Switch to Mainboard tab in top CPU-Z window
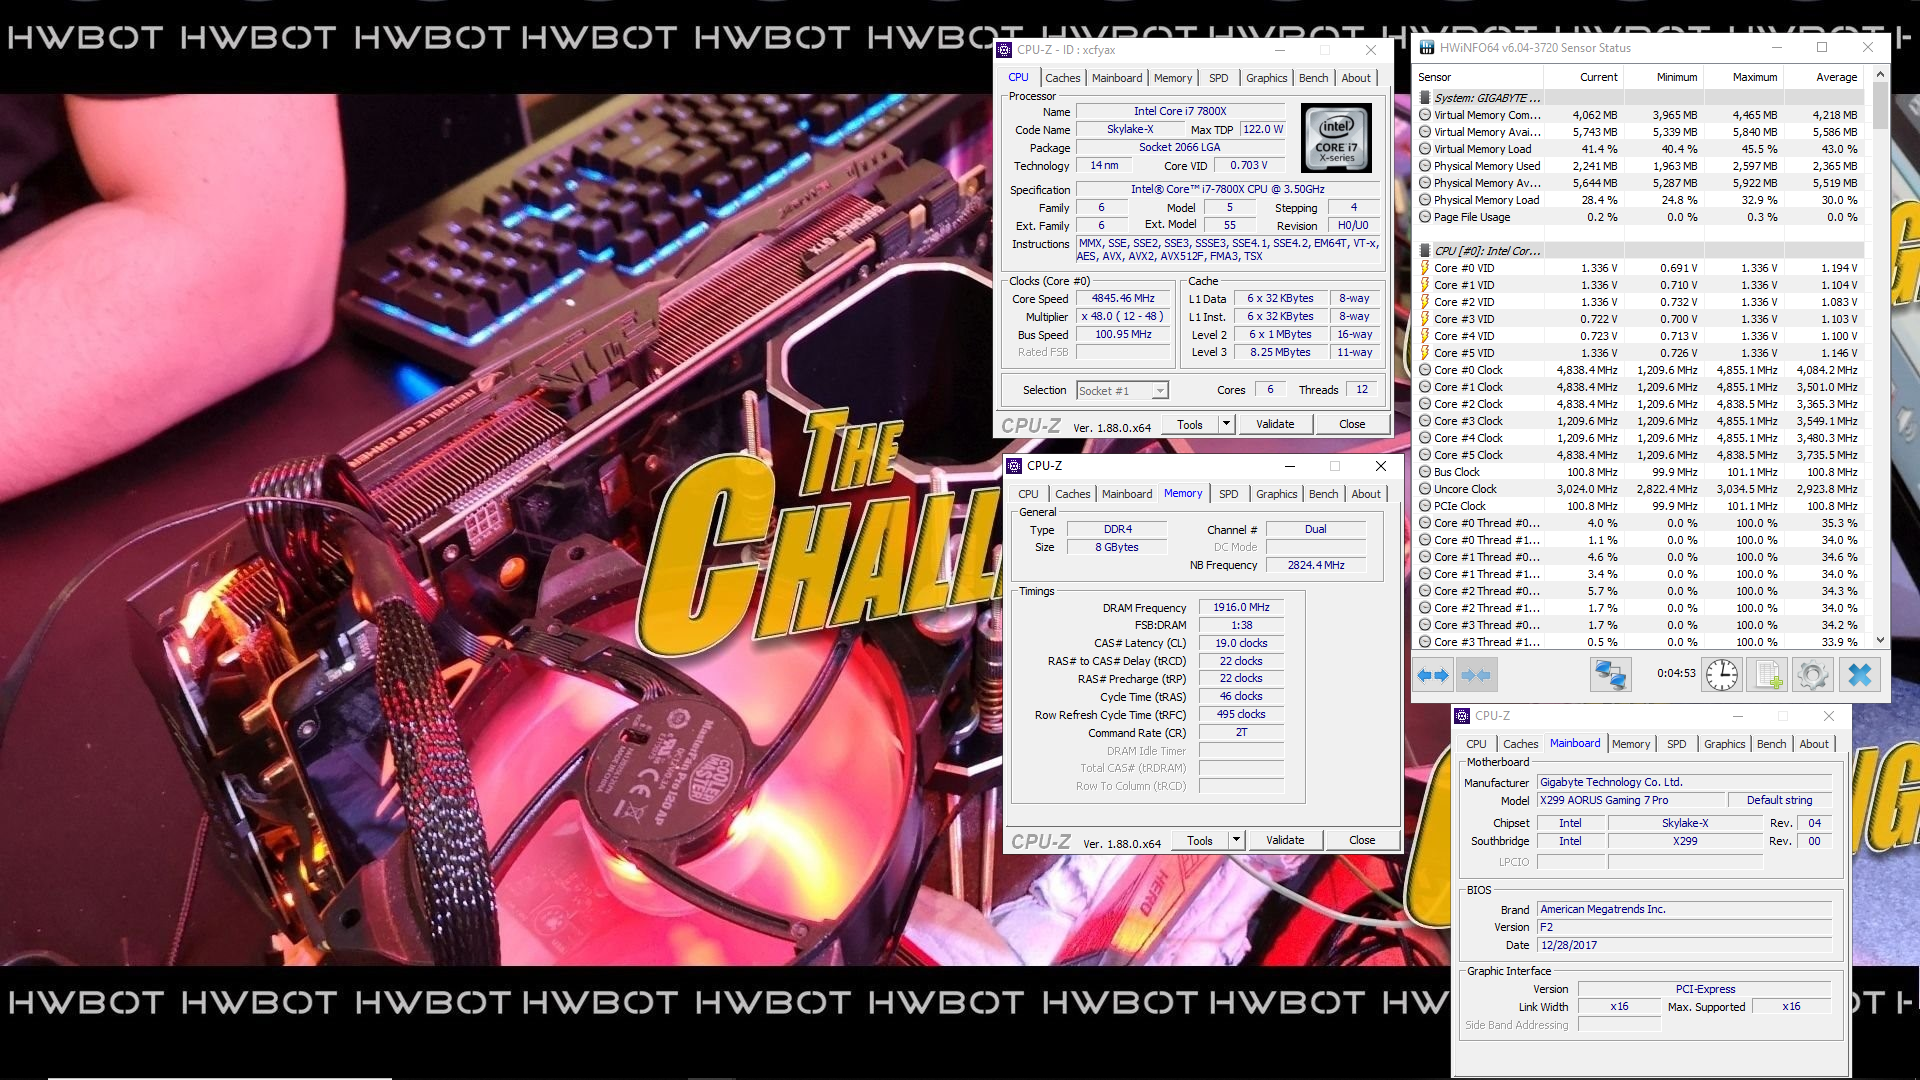The width and height of the screenshot is (1920, 1080). point(1116,78)
